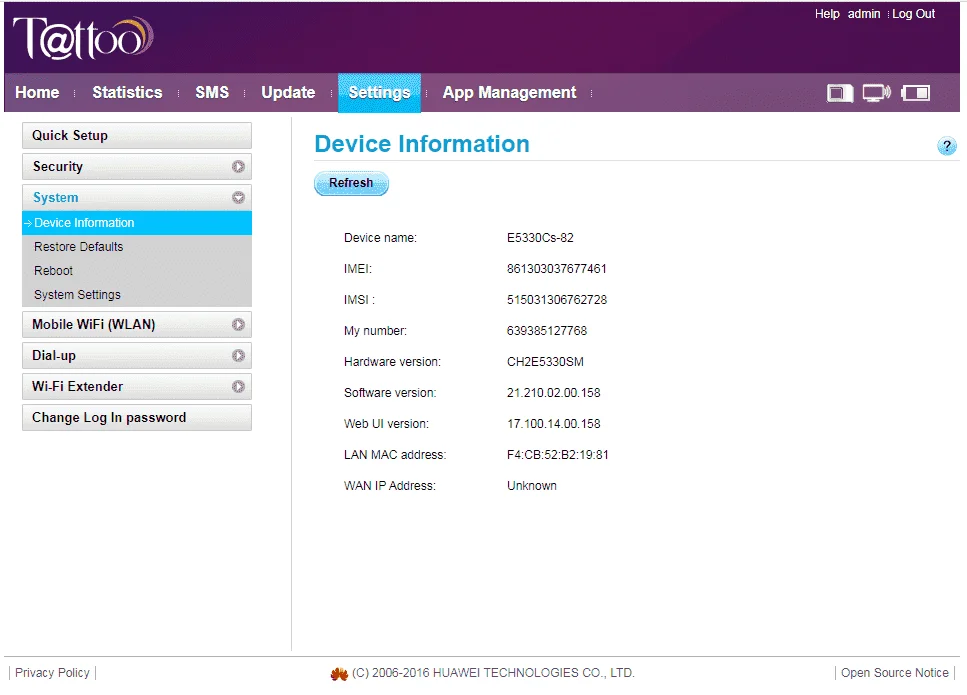Expand the Security section arrow

[238, 167]
